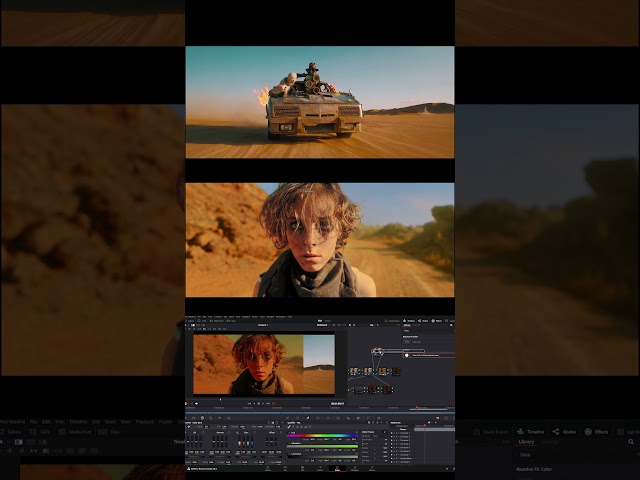This screenshot has height=480, width=640.
Task: Open the Tracker palette icon
Action: coord(328,418)
